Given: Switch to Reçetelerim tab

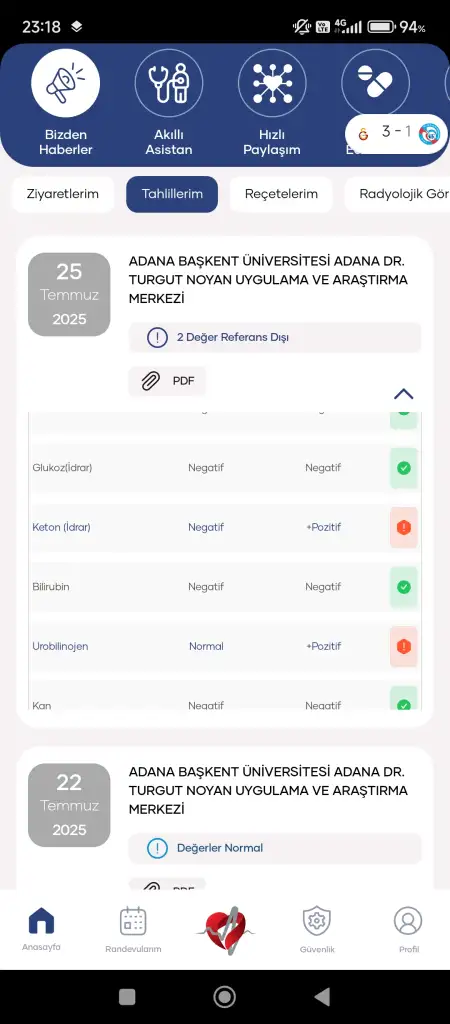Looking at the screenshot, I should coord(281,194).
